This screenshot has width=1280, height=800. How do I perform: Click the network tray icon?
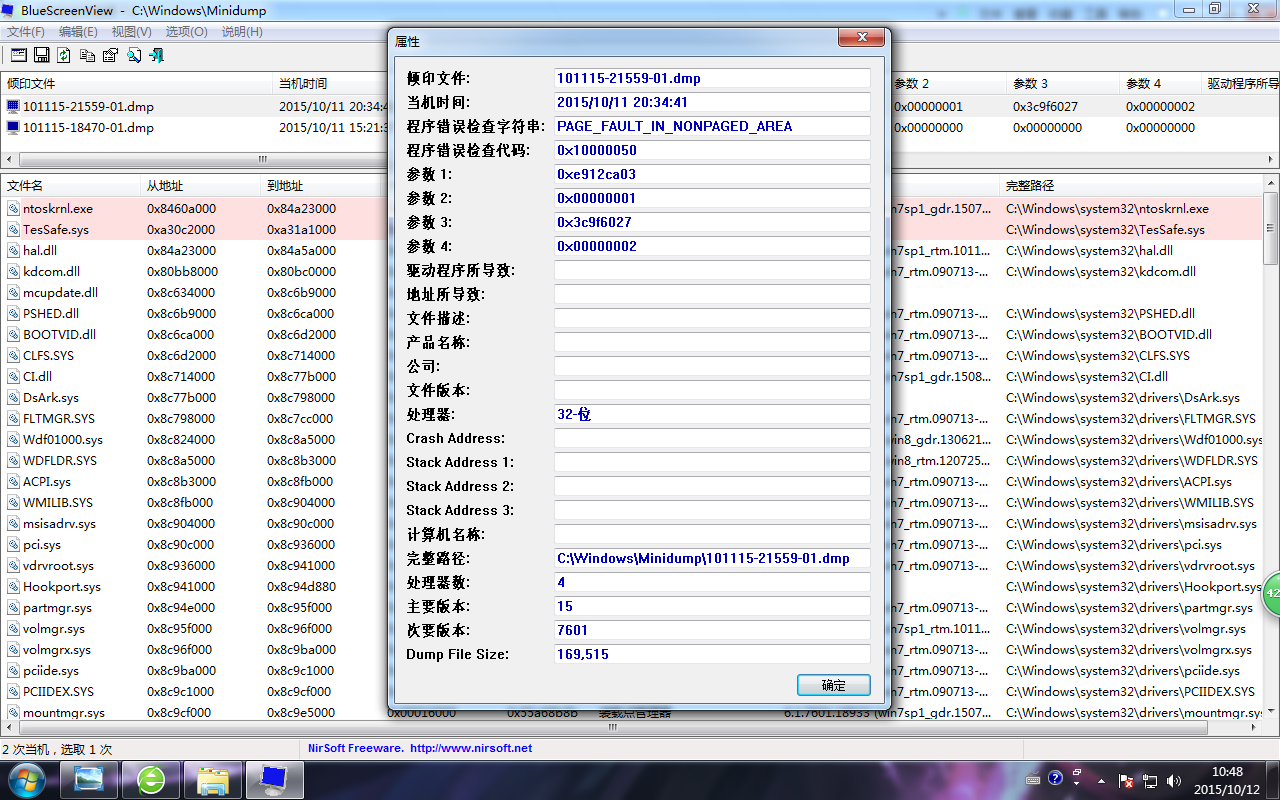[x=1150, y=780]
